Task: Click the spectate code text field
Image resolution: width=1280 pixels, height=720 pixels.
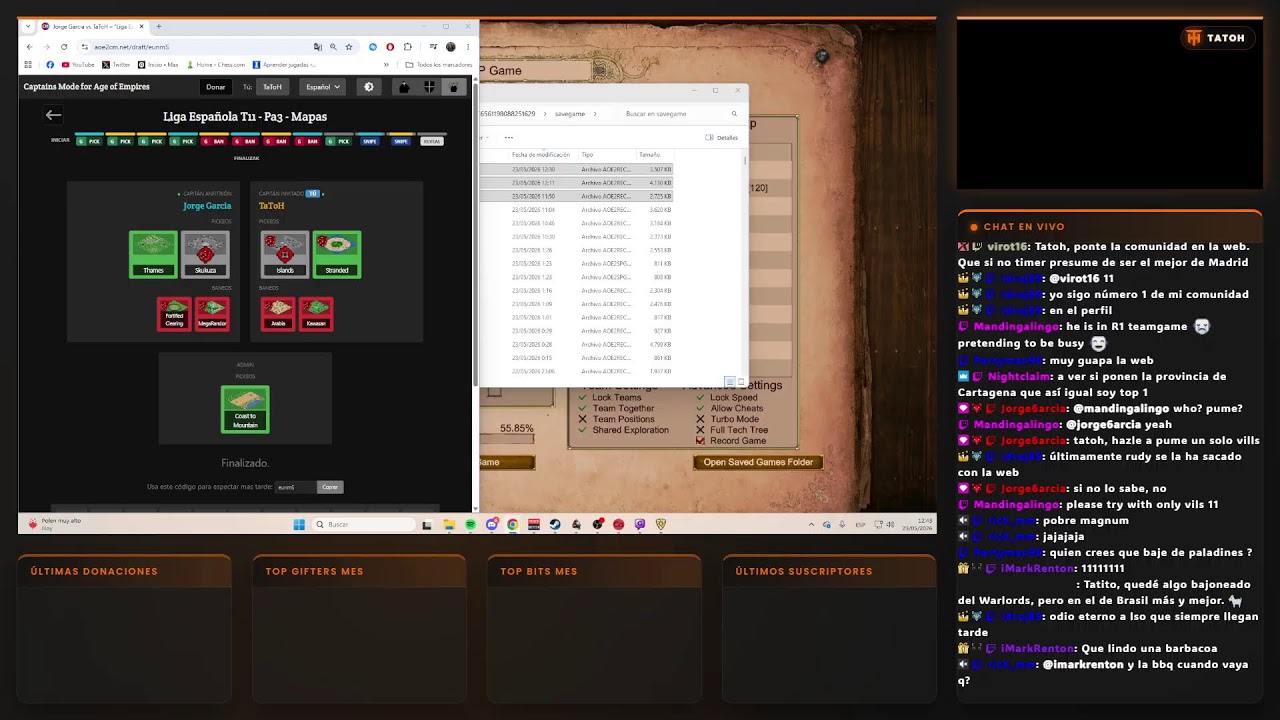Action: pyautogui.click(x=295, y=487)
